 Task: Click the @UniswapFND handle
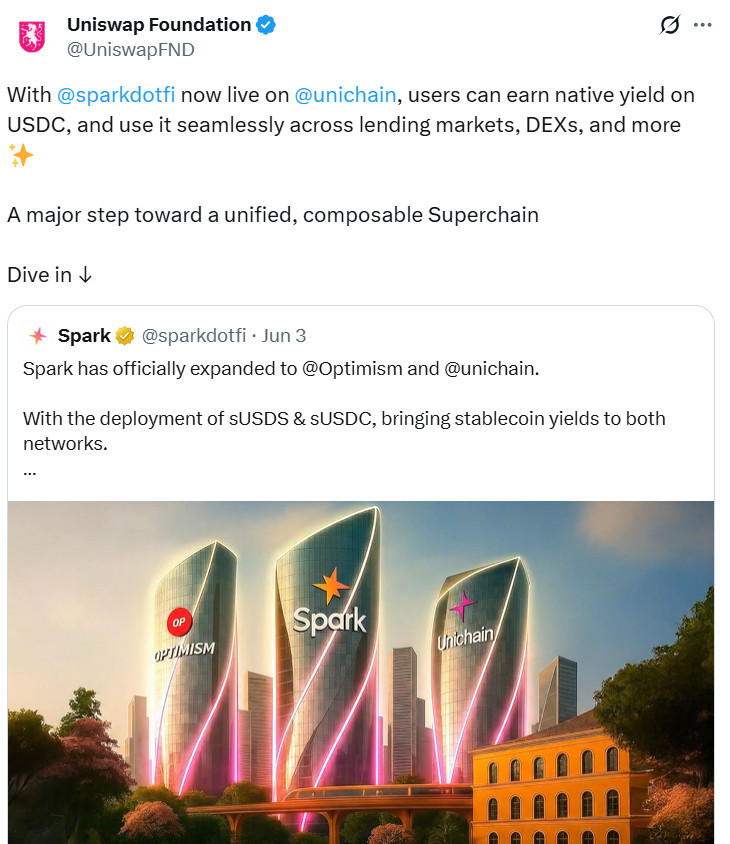(x=130, y=50)
